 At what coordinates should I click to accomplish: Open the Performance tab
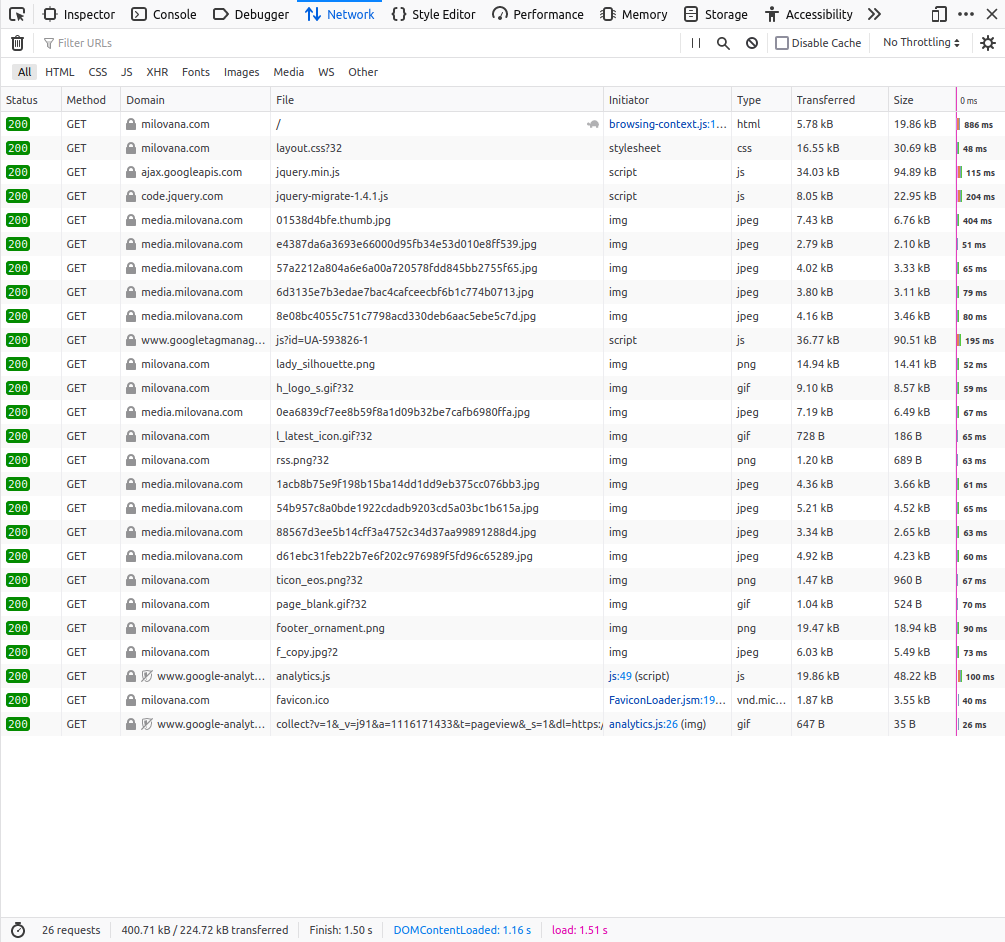click(x=538, y=14)
